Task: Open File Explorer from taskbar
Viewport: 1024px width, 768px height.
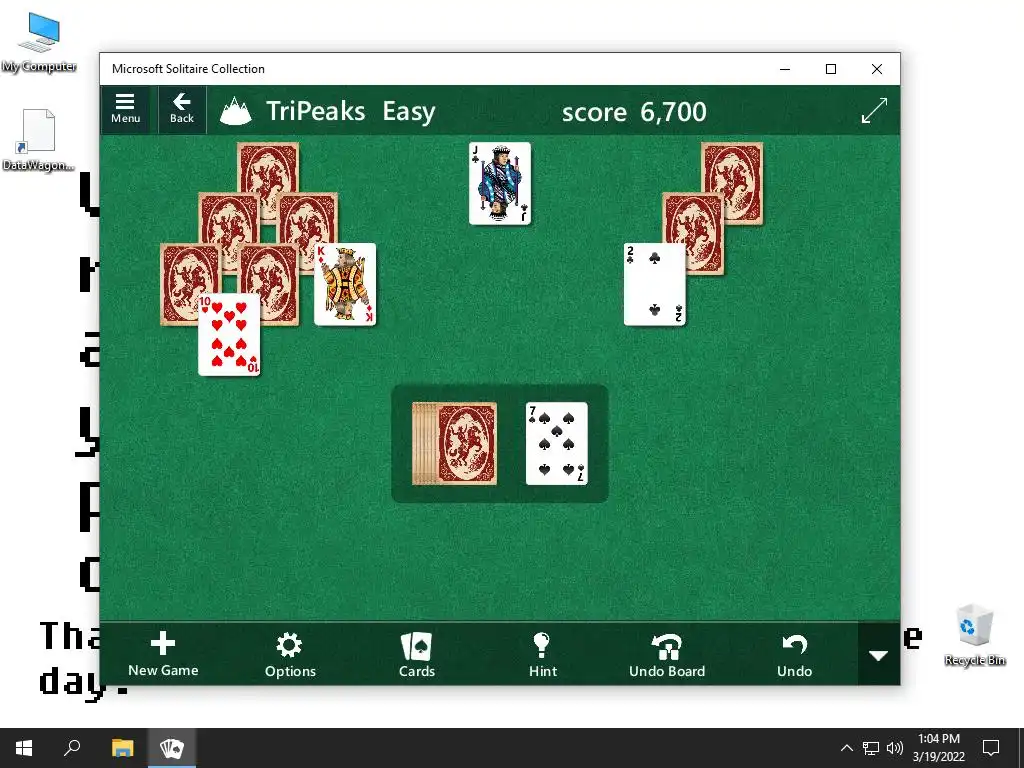Action: click(x=122, y=748)
